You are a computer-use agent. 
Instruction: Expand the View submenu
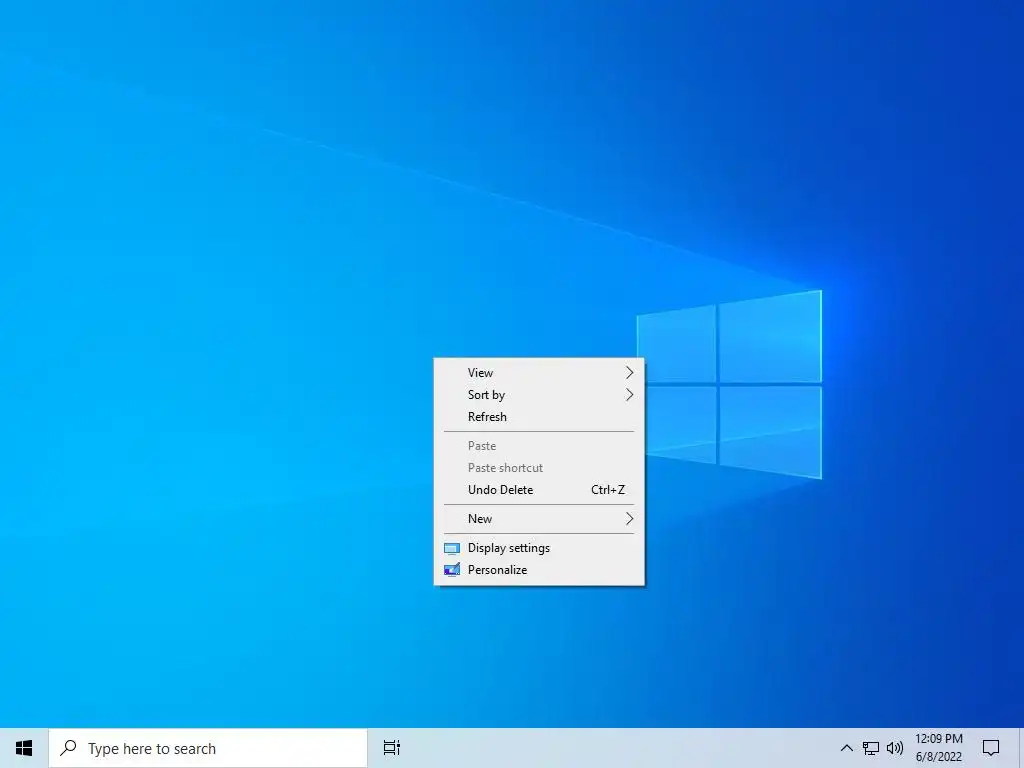pos(539,373)
